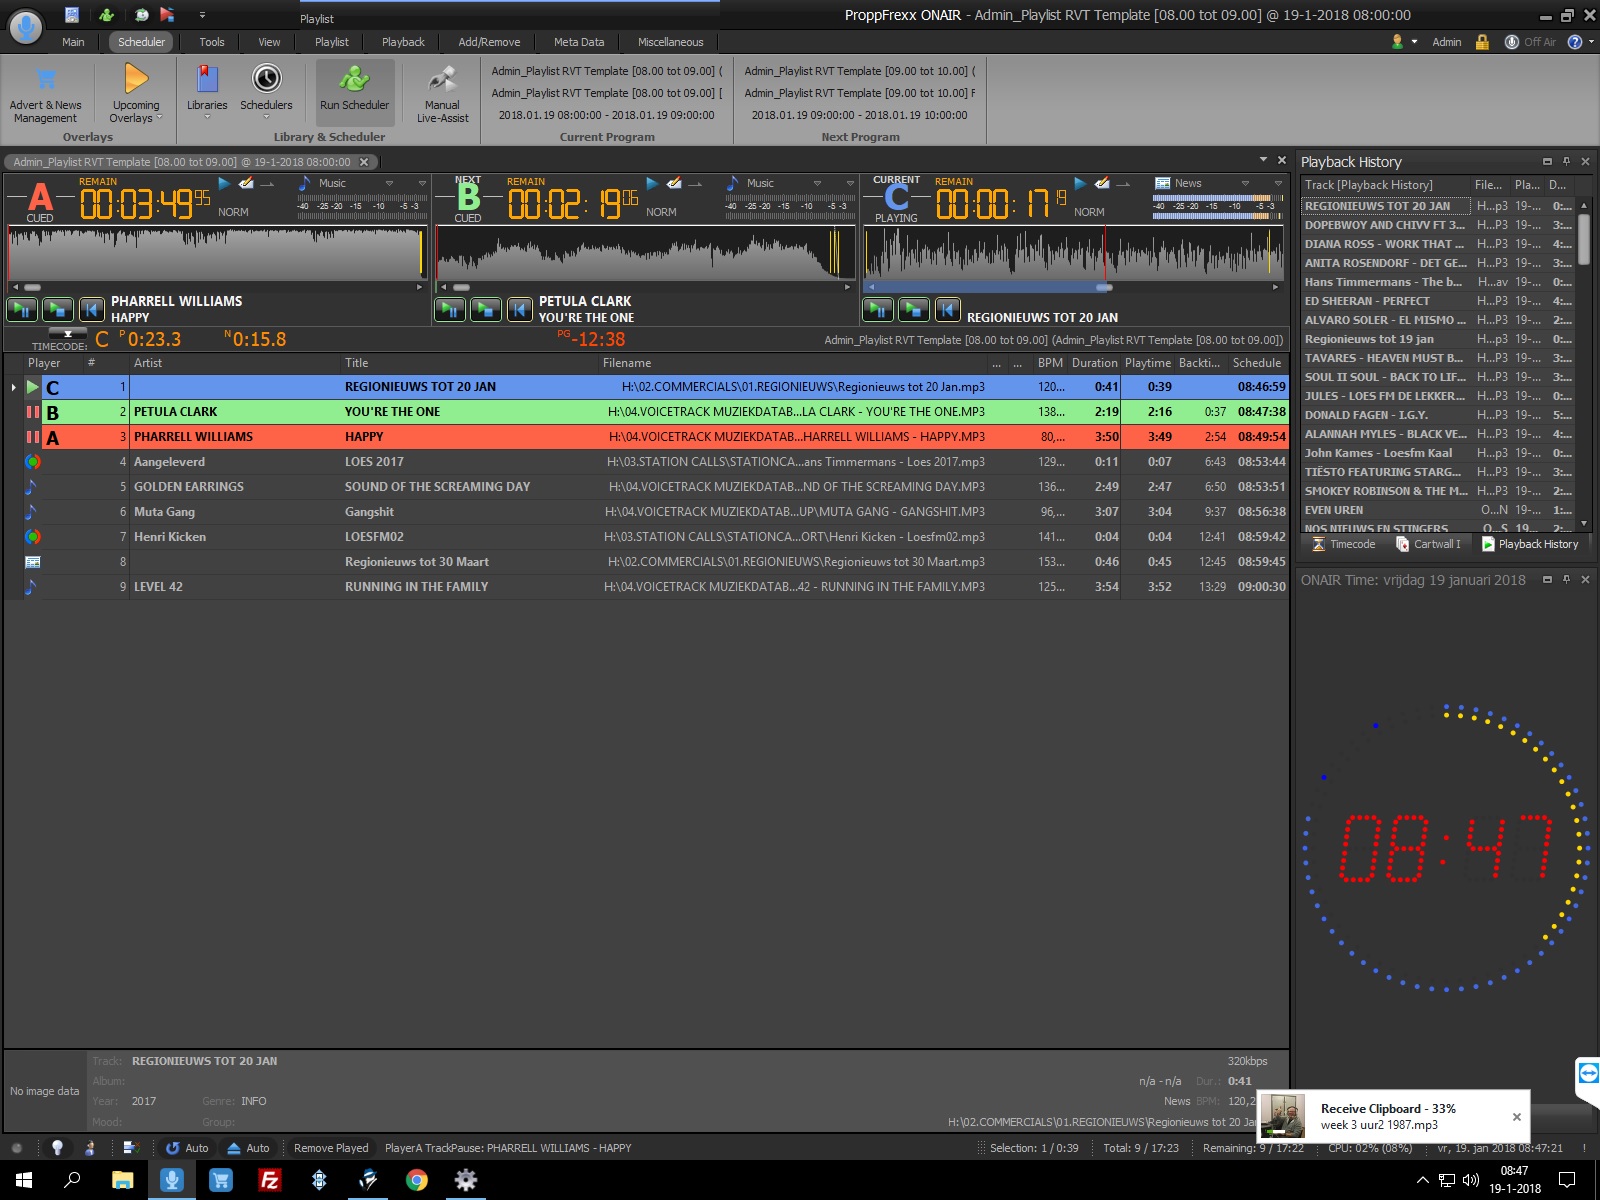Open Player B Music type dropdown

(x=817, y=183)
